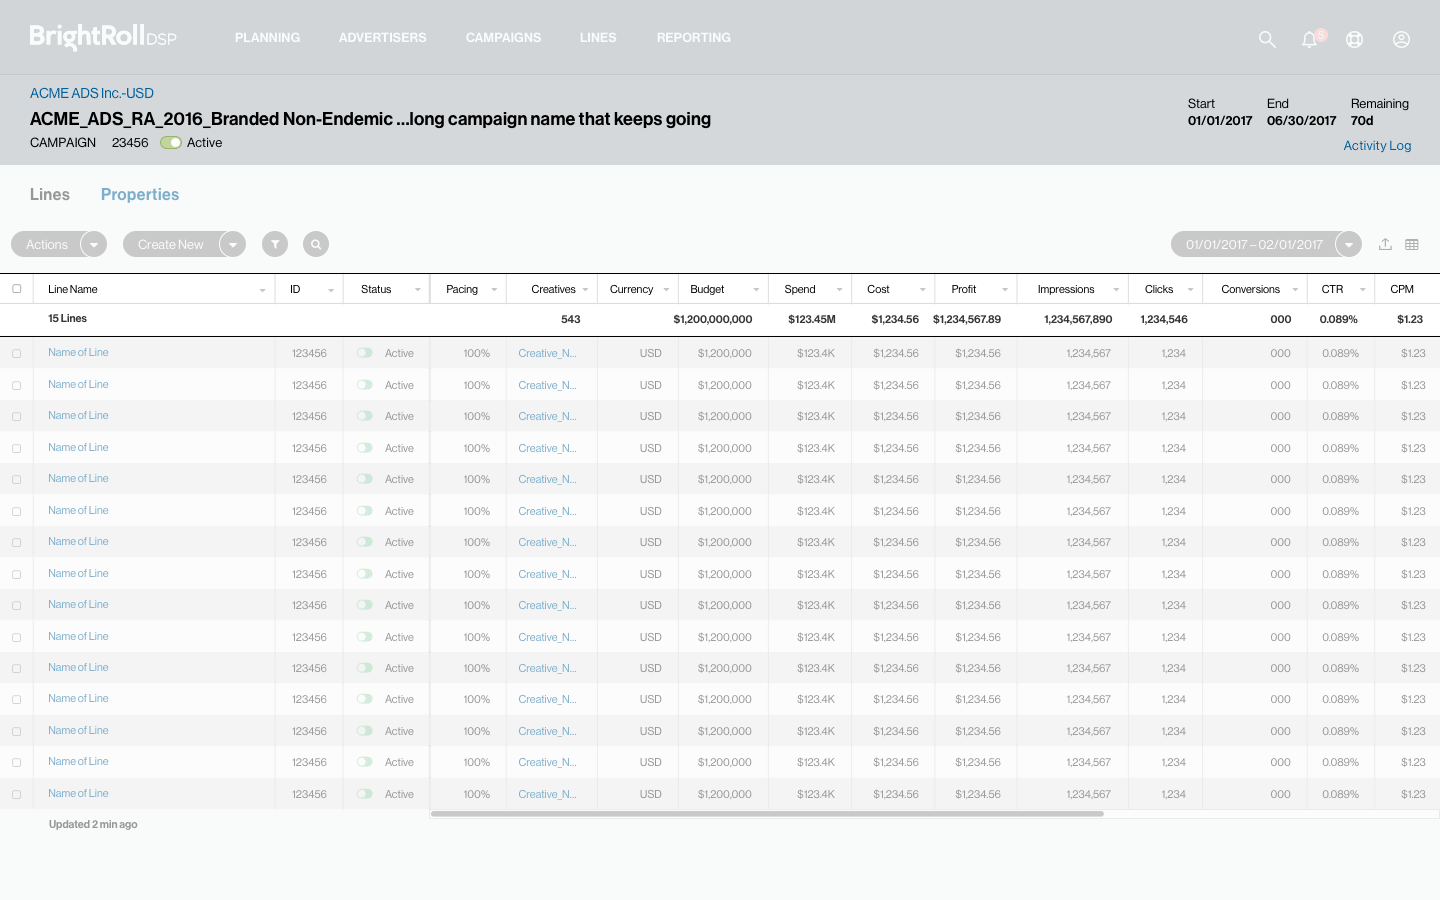Open help using the lifebuoy icon
Screen dimensions: 1440x900
tap(1354, 39)
